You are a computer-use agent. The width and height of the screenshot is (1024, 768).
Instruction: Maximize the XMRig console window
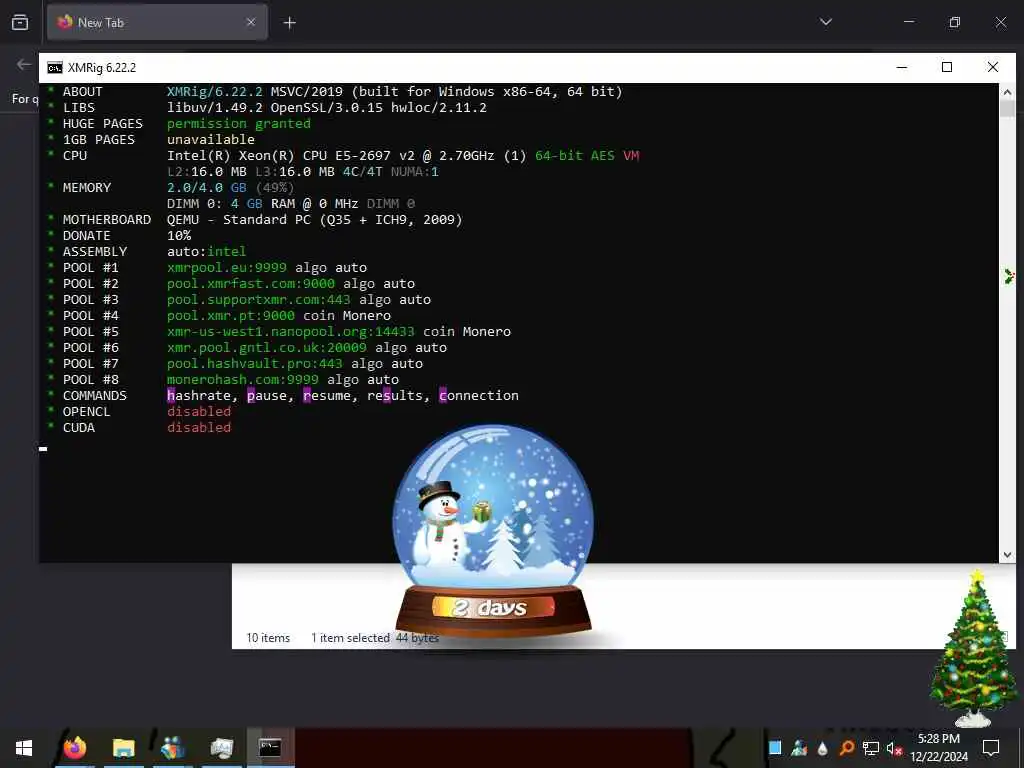coord(947,67)
